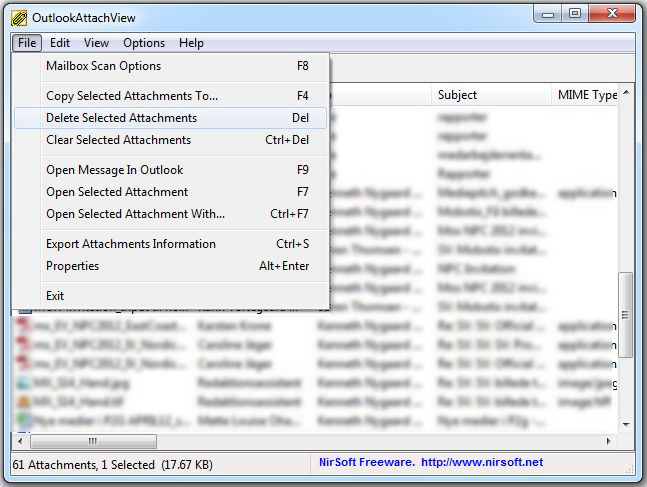Click the OutlookAttachView paperclip title icon
This screenshot has width=647, height=487.
[19, 18]
